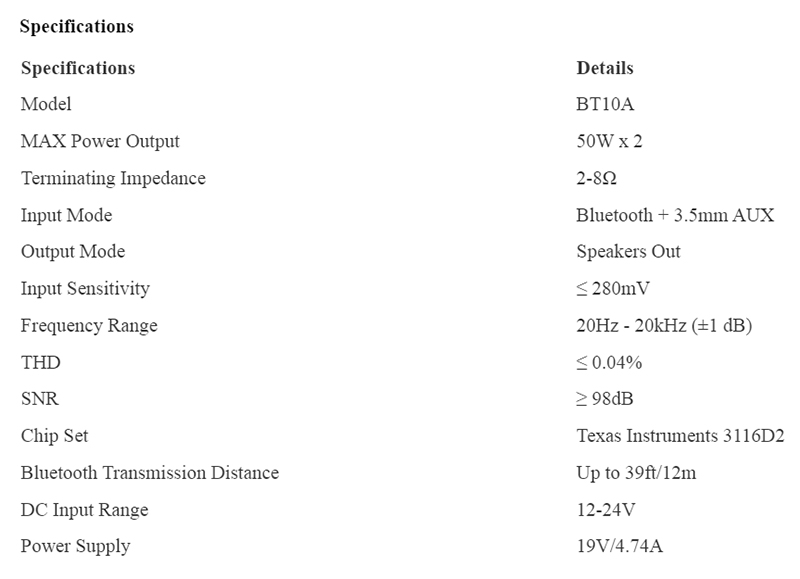Click the Model row label
Screen dimensions: 800x579
[x=46, y=104]
